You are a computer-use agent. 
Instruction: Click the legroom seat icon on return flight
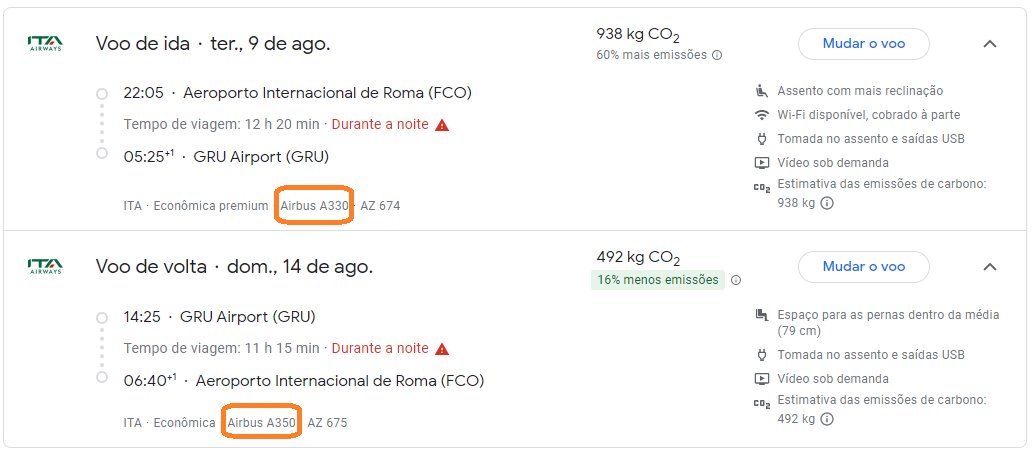coord(762,315)
